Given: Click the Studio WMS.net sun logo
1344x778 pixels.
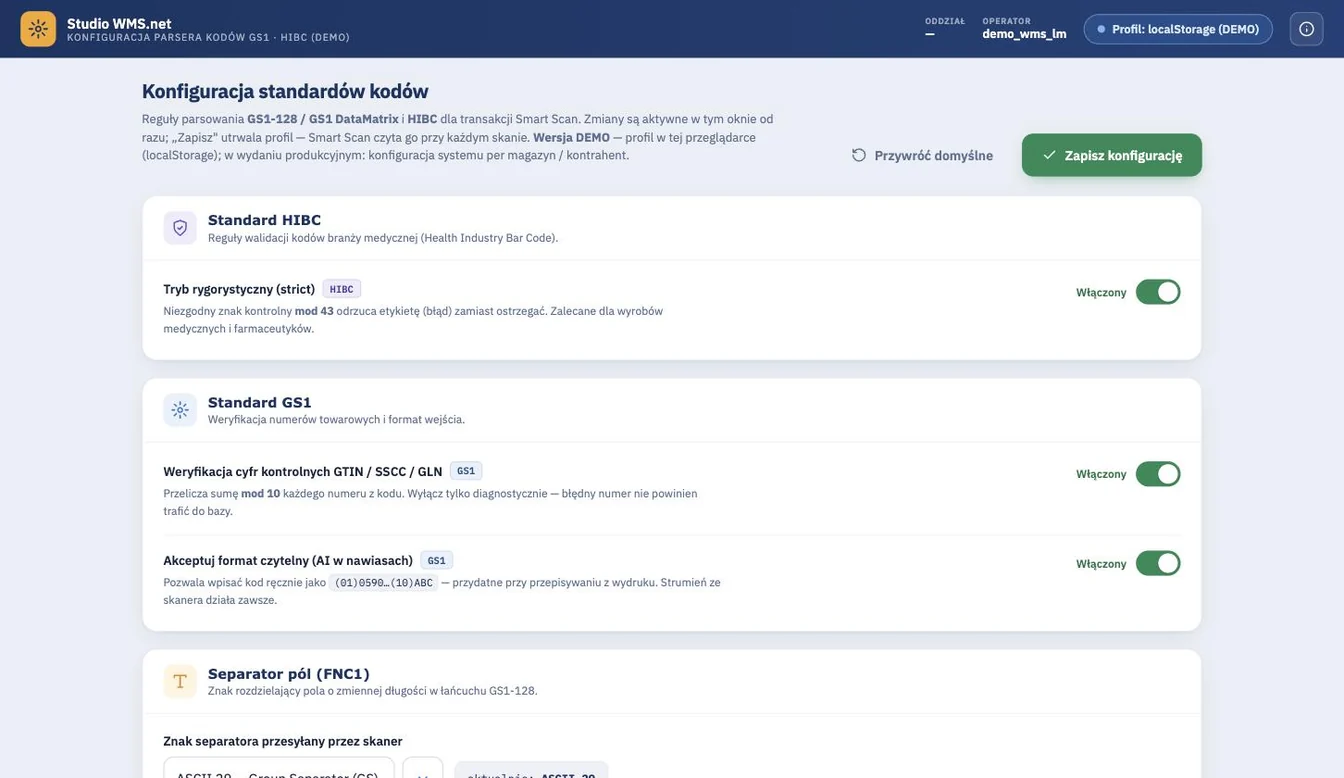Looking at the screenshot, I should 38,29.
